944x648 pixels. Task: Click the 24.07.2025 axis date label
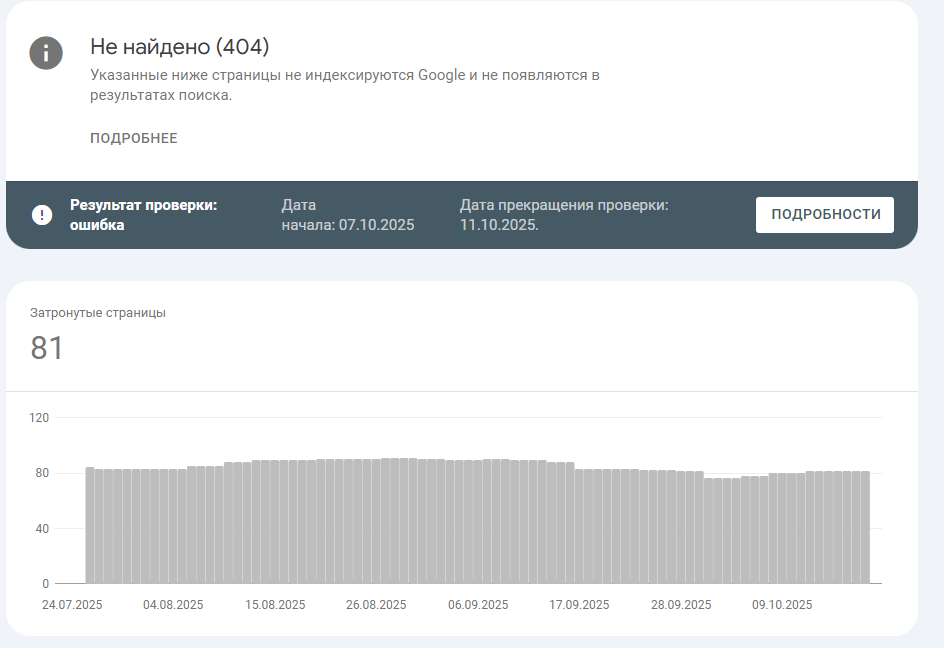(72, 605)
